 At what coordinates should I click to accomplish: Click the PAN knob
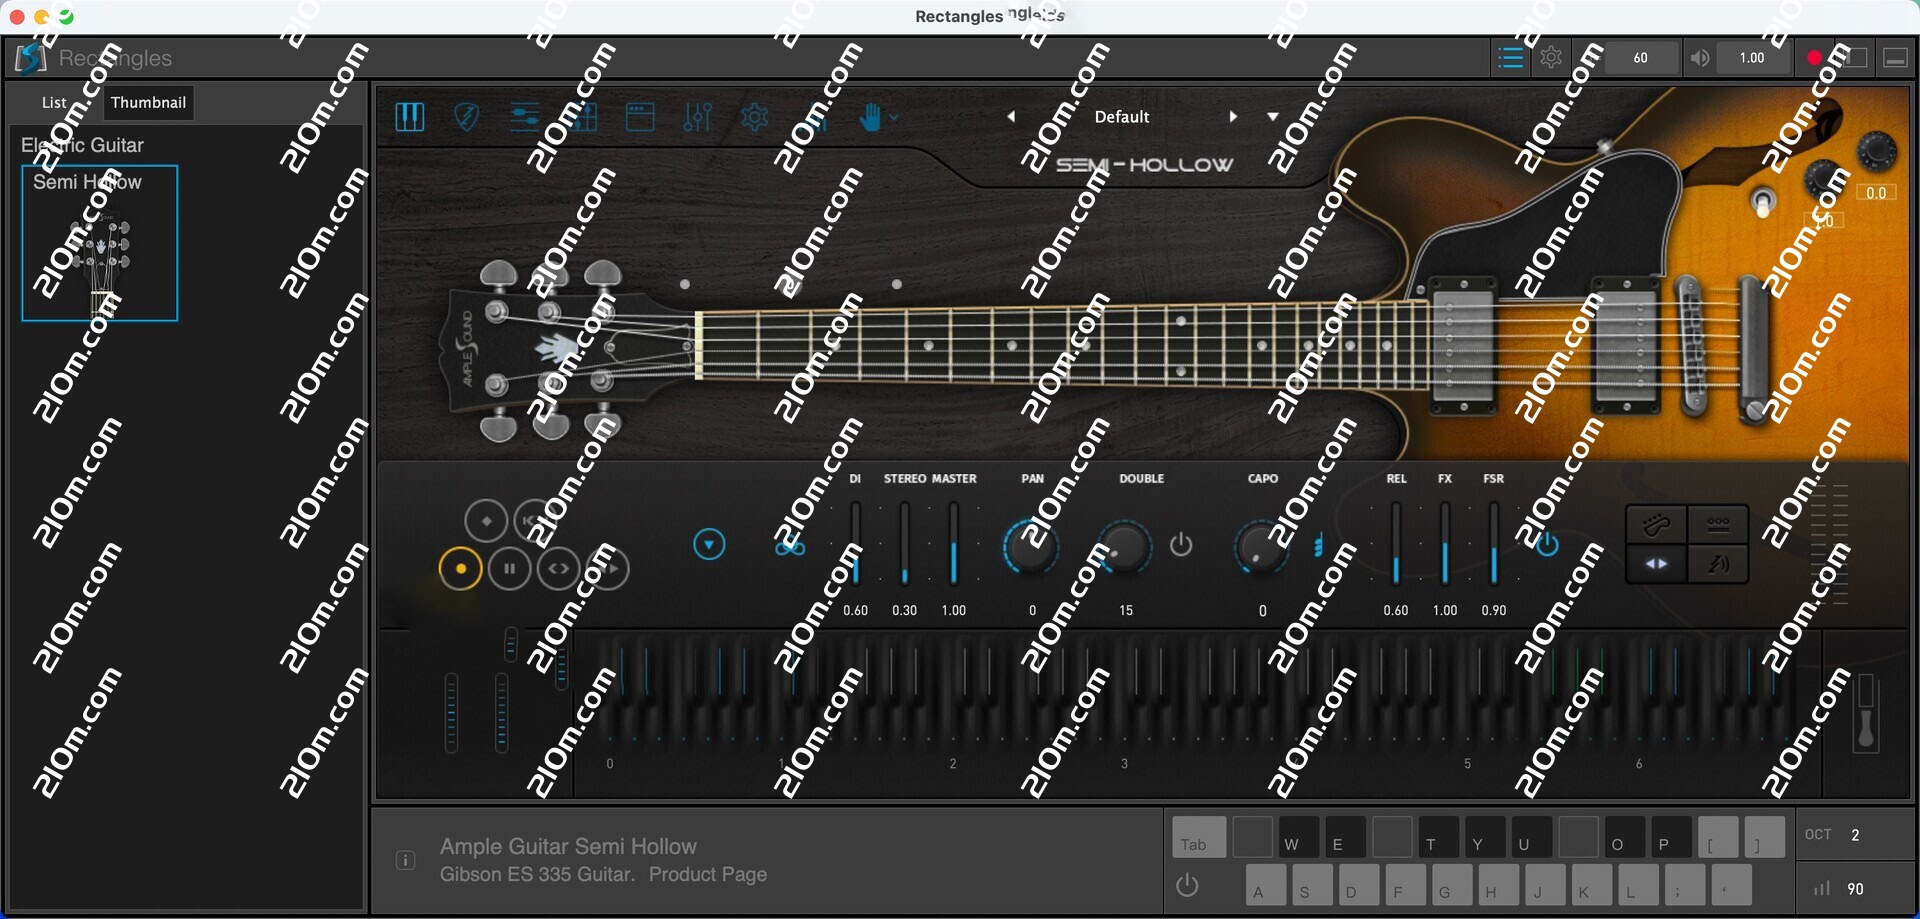pos(1031,547)
